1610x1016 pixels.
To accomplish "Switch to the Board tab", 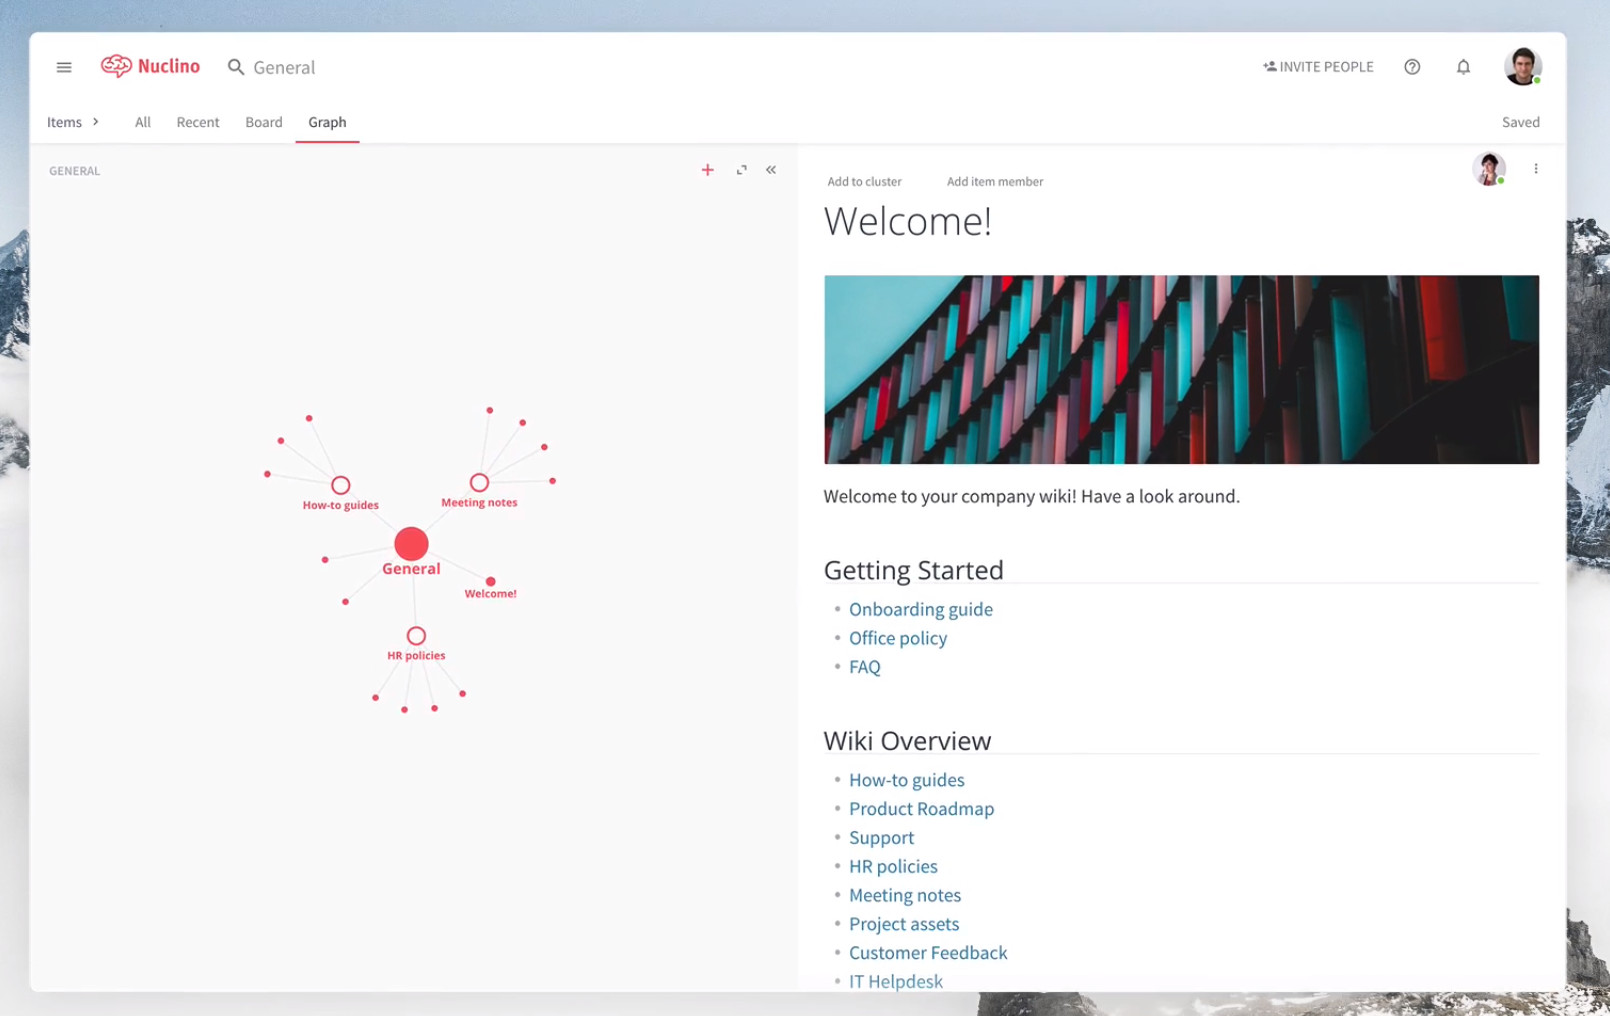I will (264, 122).
